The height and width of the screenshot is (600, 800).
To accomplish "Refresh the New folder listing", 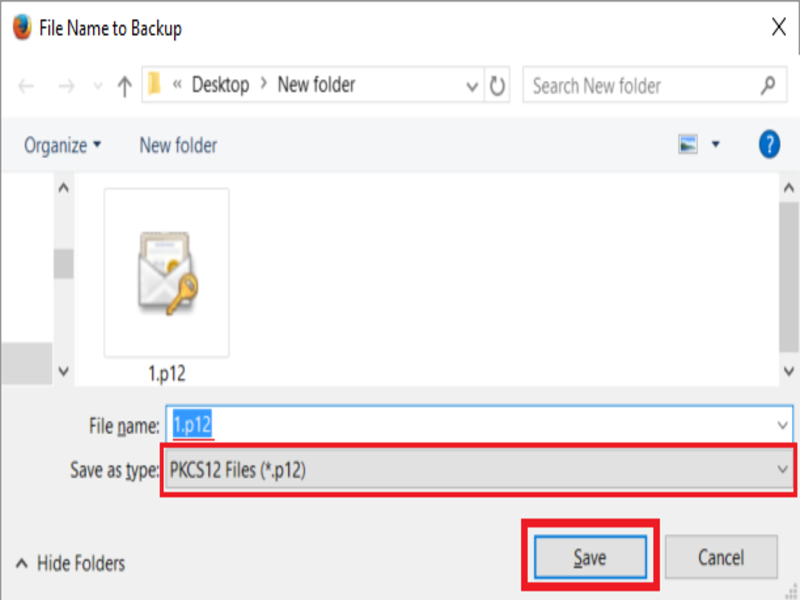I will pos(497,85).
